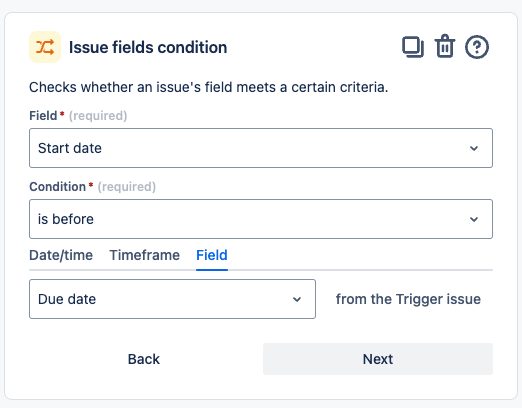Click the 'from the Trigger issue' text
This screenshot has height=408, width=522.
(x=408, y=299)
